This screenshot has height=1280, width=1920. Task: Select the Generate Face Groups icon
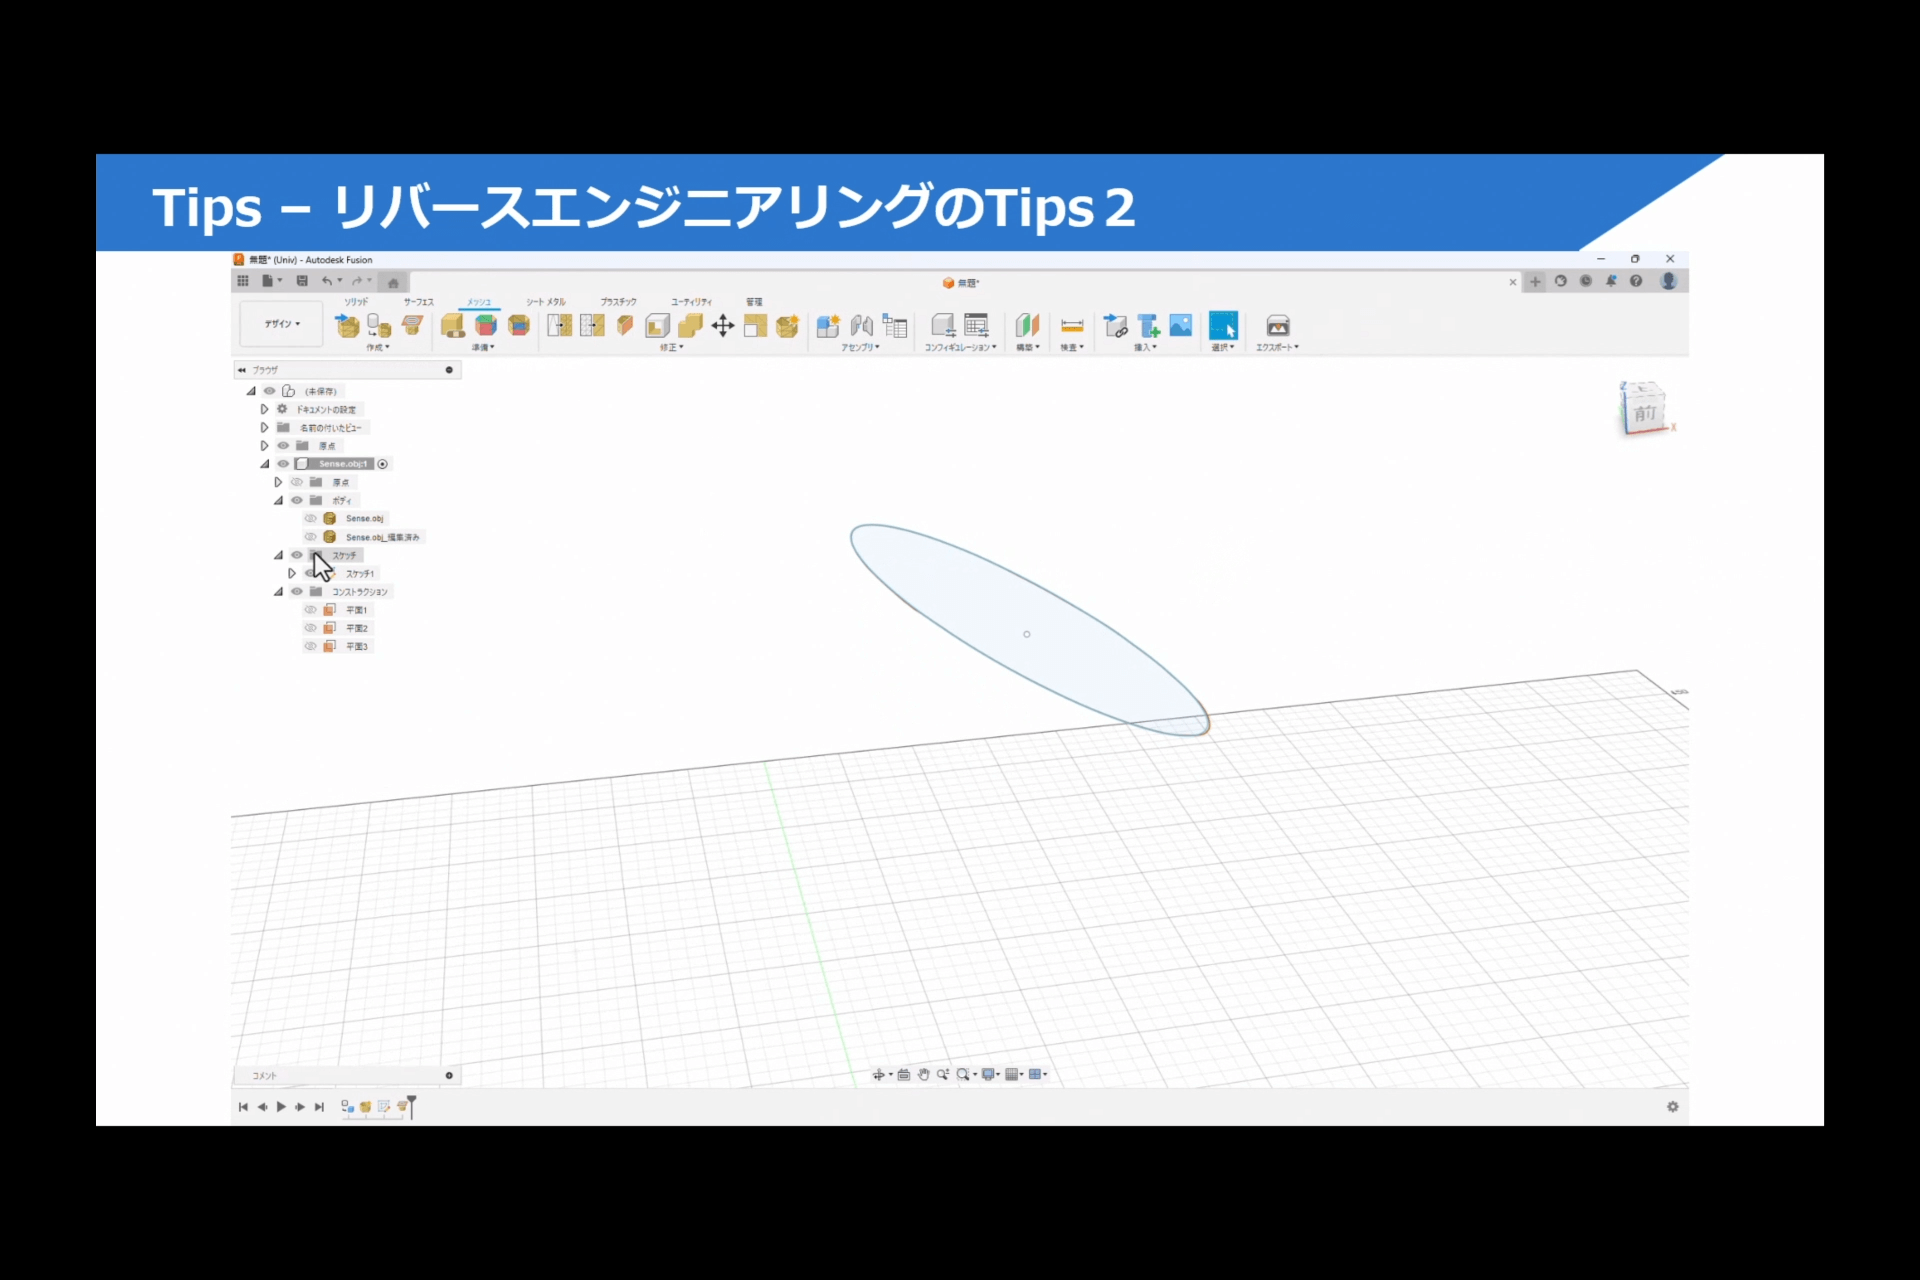click(x=486, y=325)
